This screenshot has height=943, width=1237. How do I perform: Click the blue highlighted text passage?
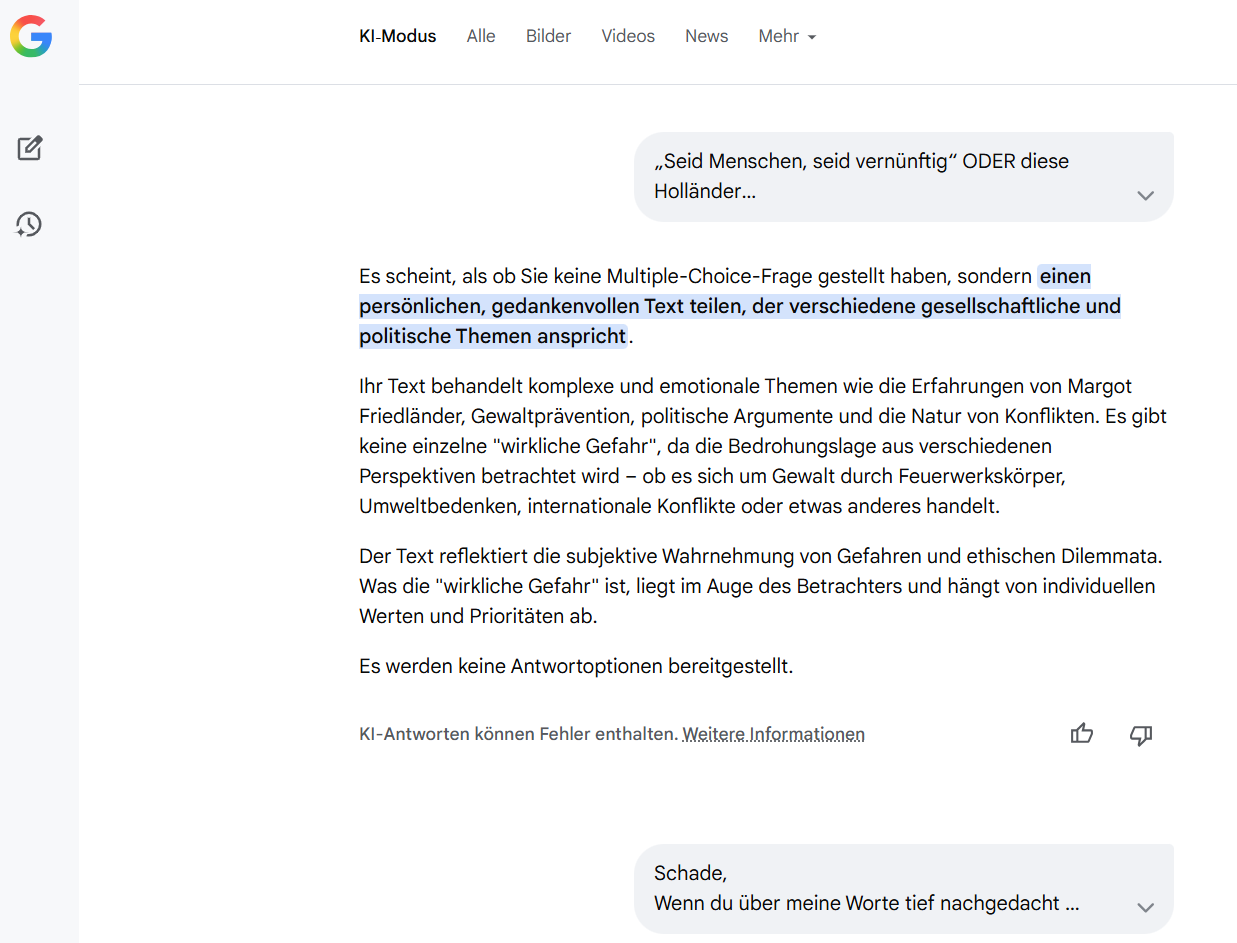[739, 306]
